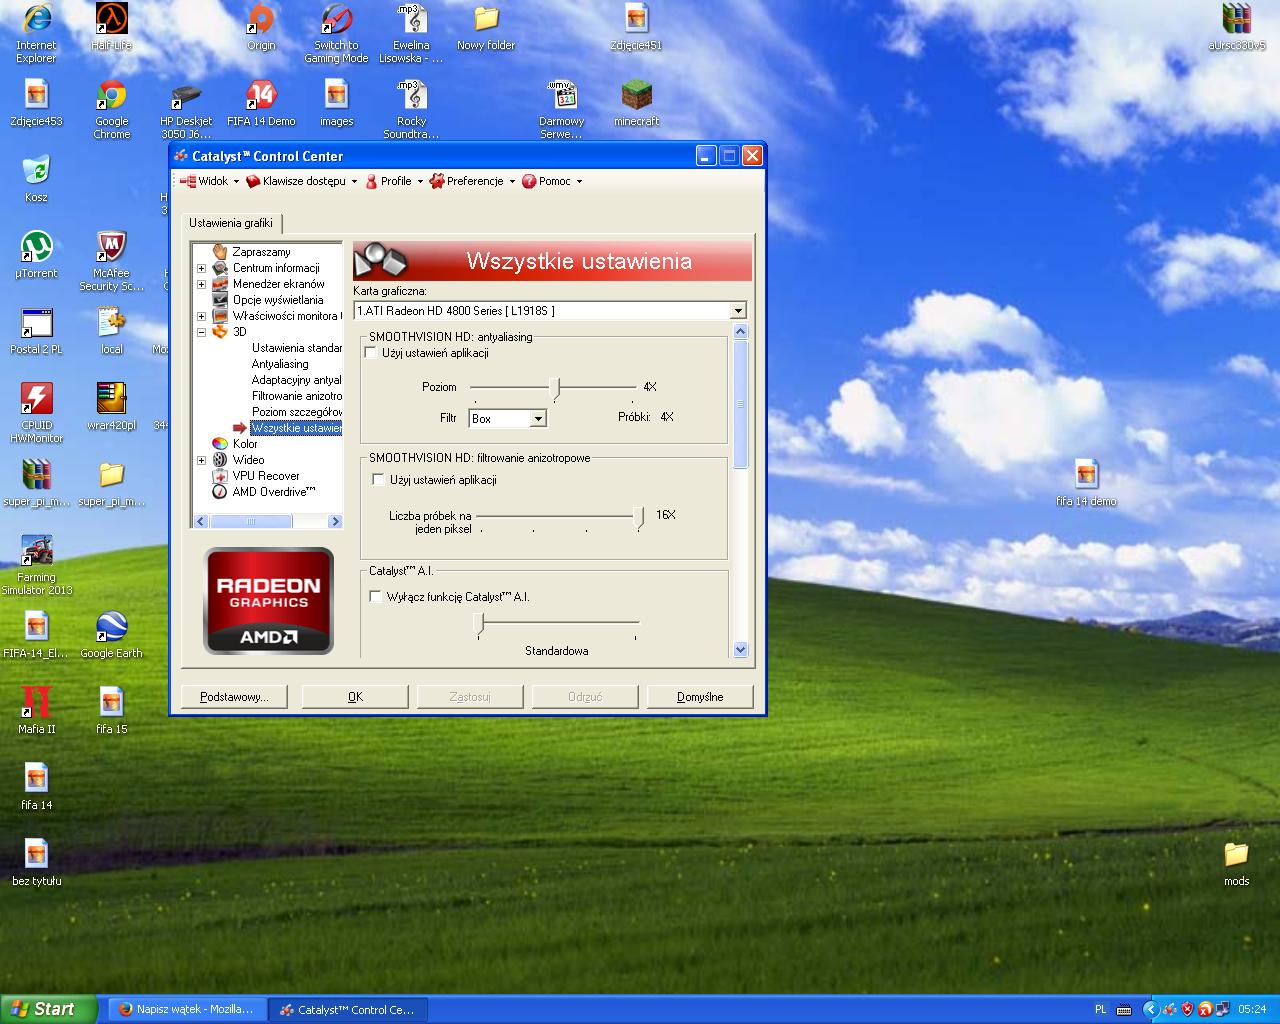Open the Widok menu
Screen dimensions: 1280x1024
209,181
